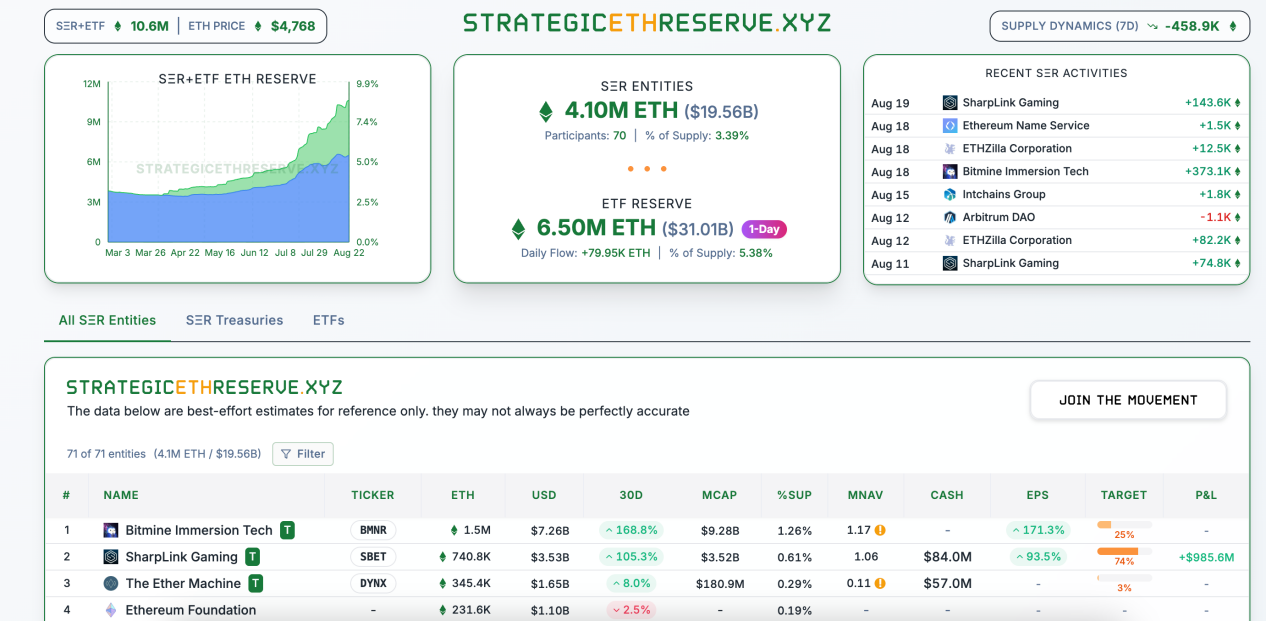Click the Ethereum Foundation logo in row 4

point(110,609)
